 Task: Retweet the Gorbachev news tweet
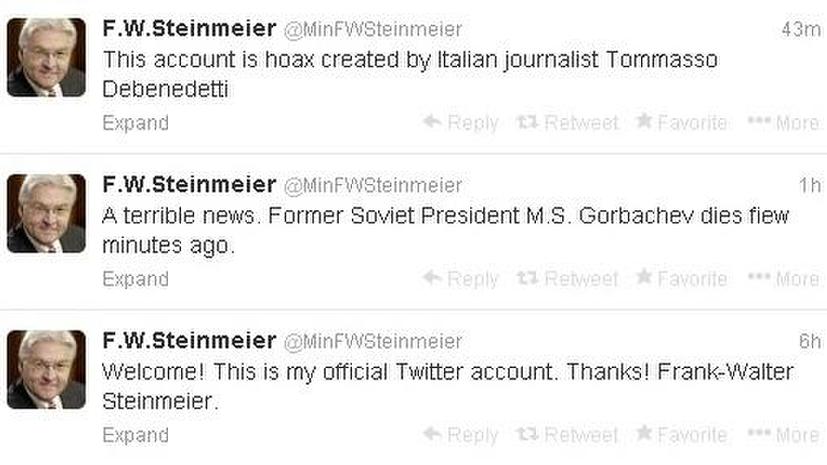coord(568,278)
